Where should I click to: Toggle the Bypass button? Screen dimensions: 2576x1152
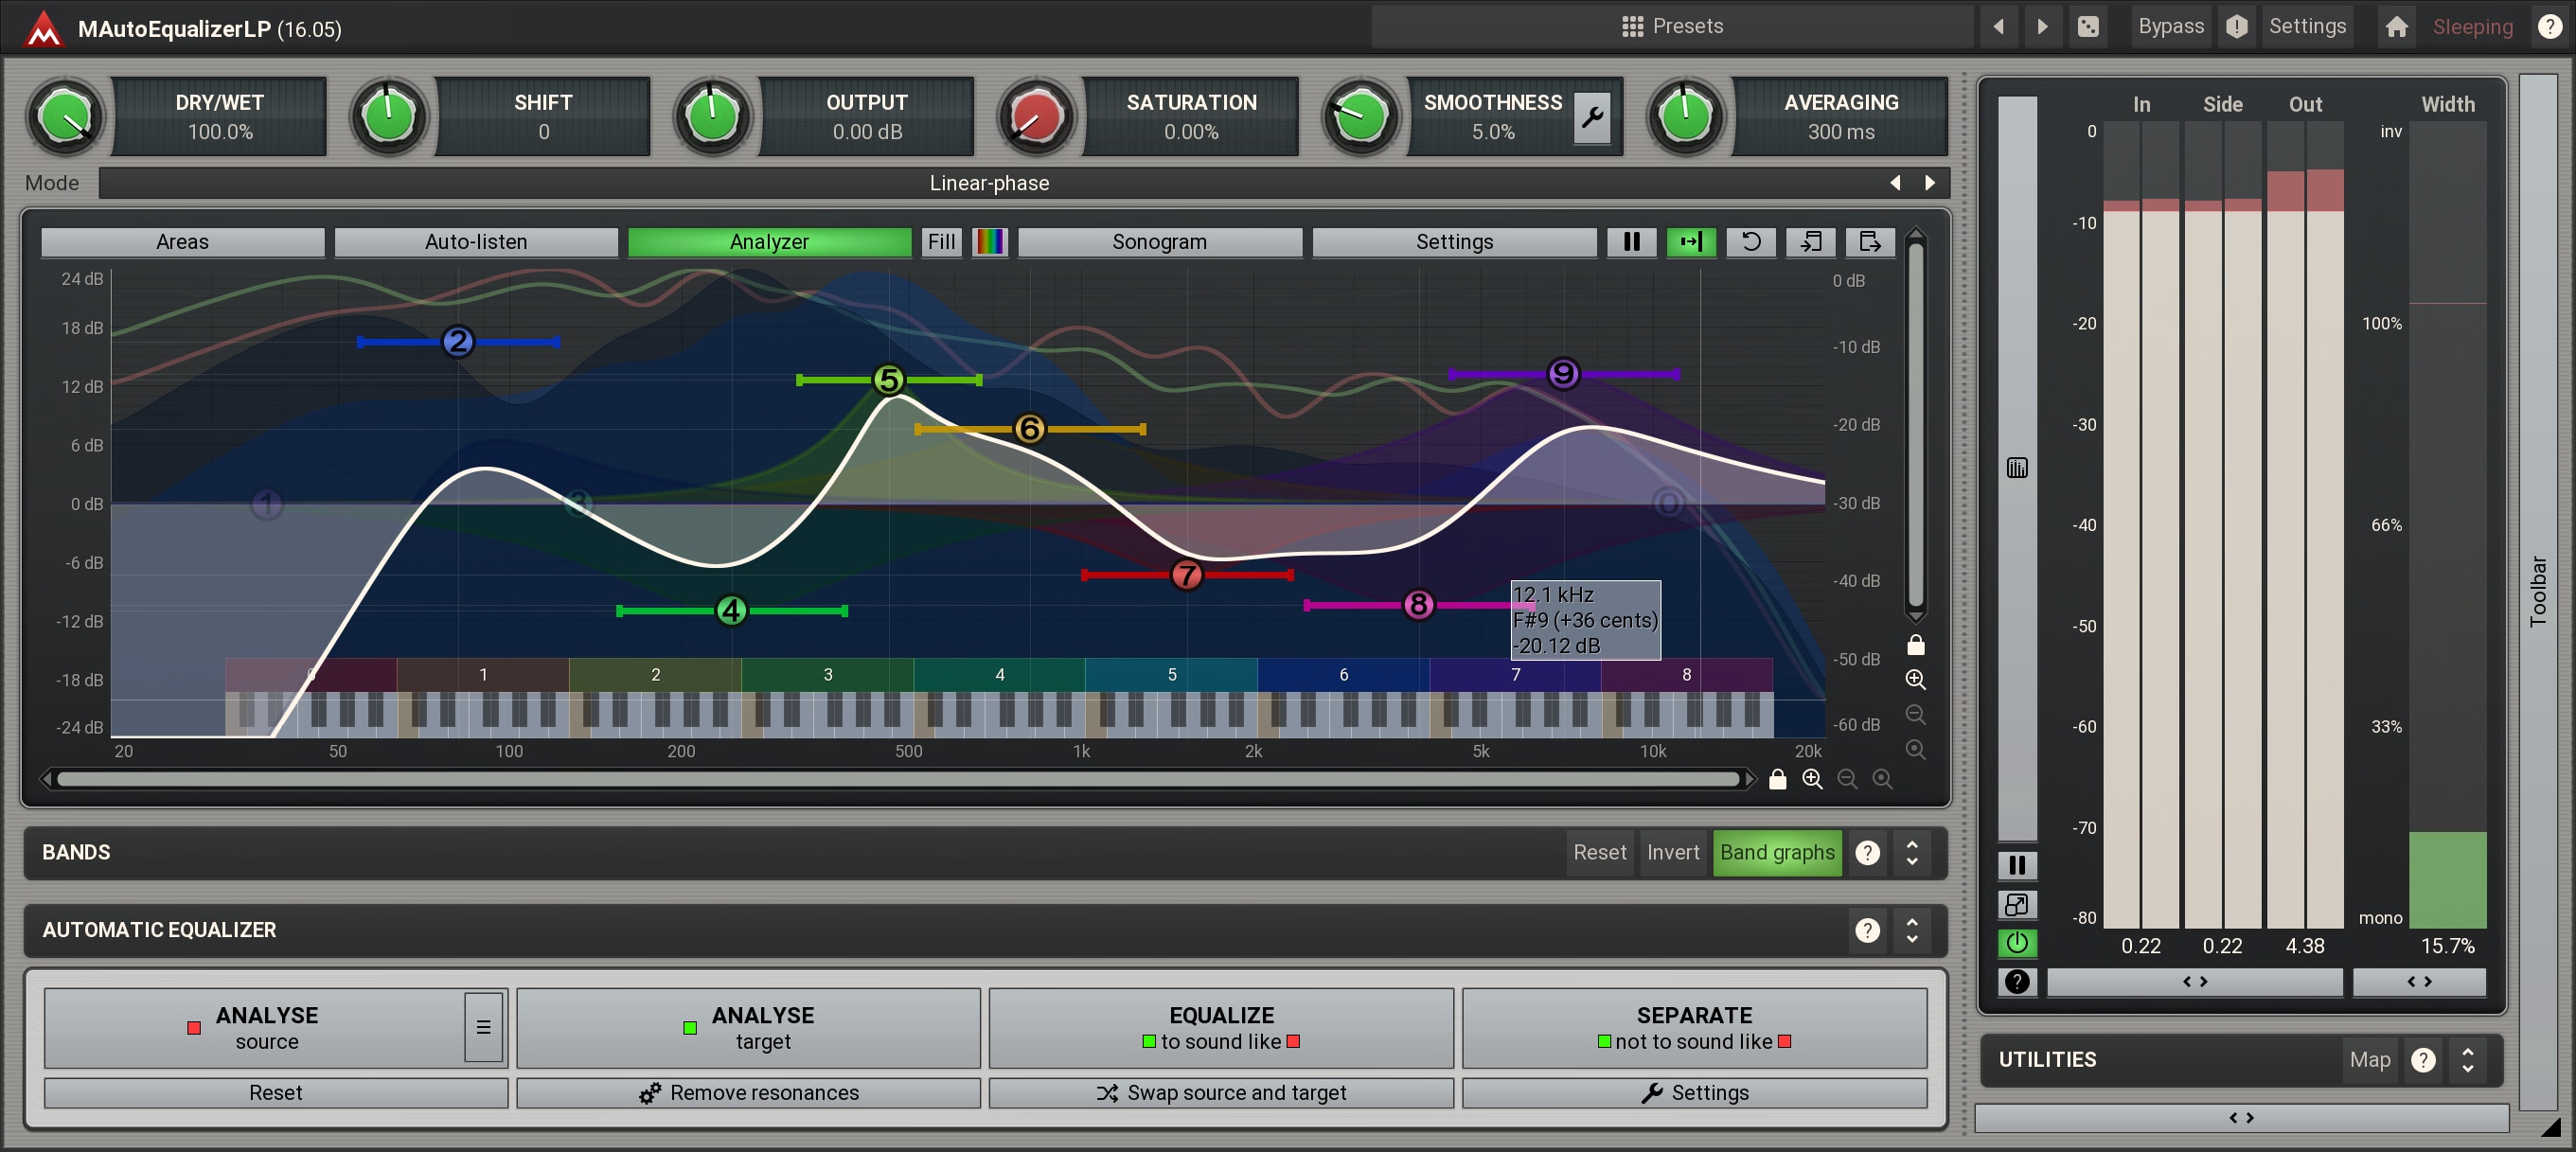[2170, 26]
